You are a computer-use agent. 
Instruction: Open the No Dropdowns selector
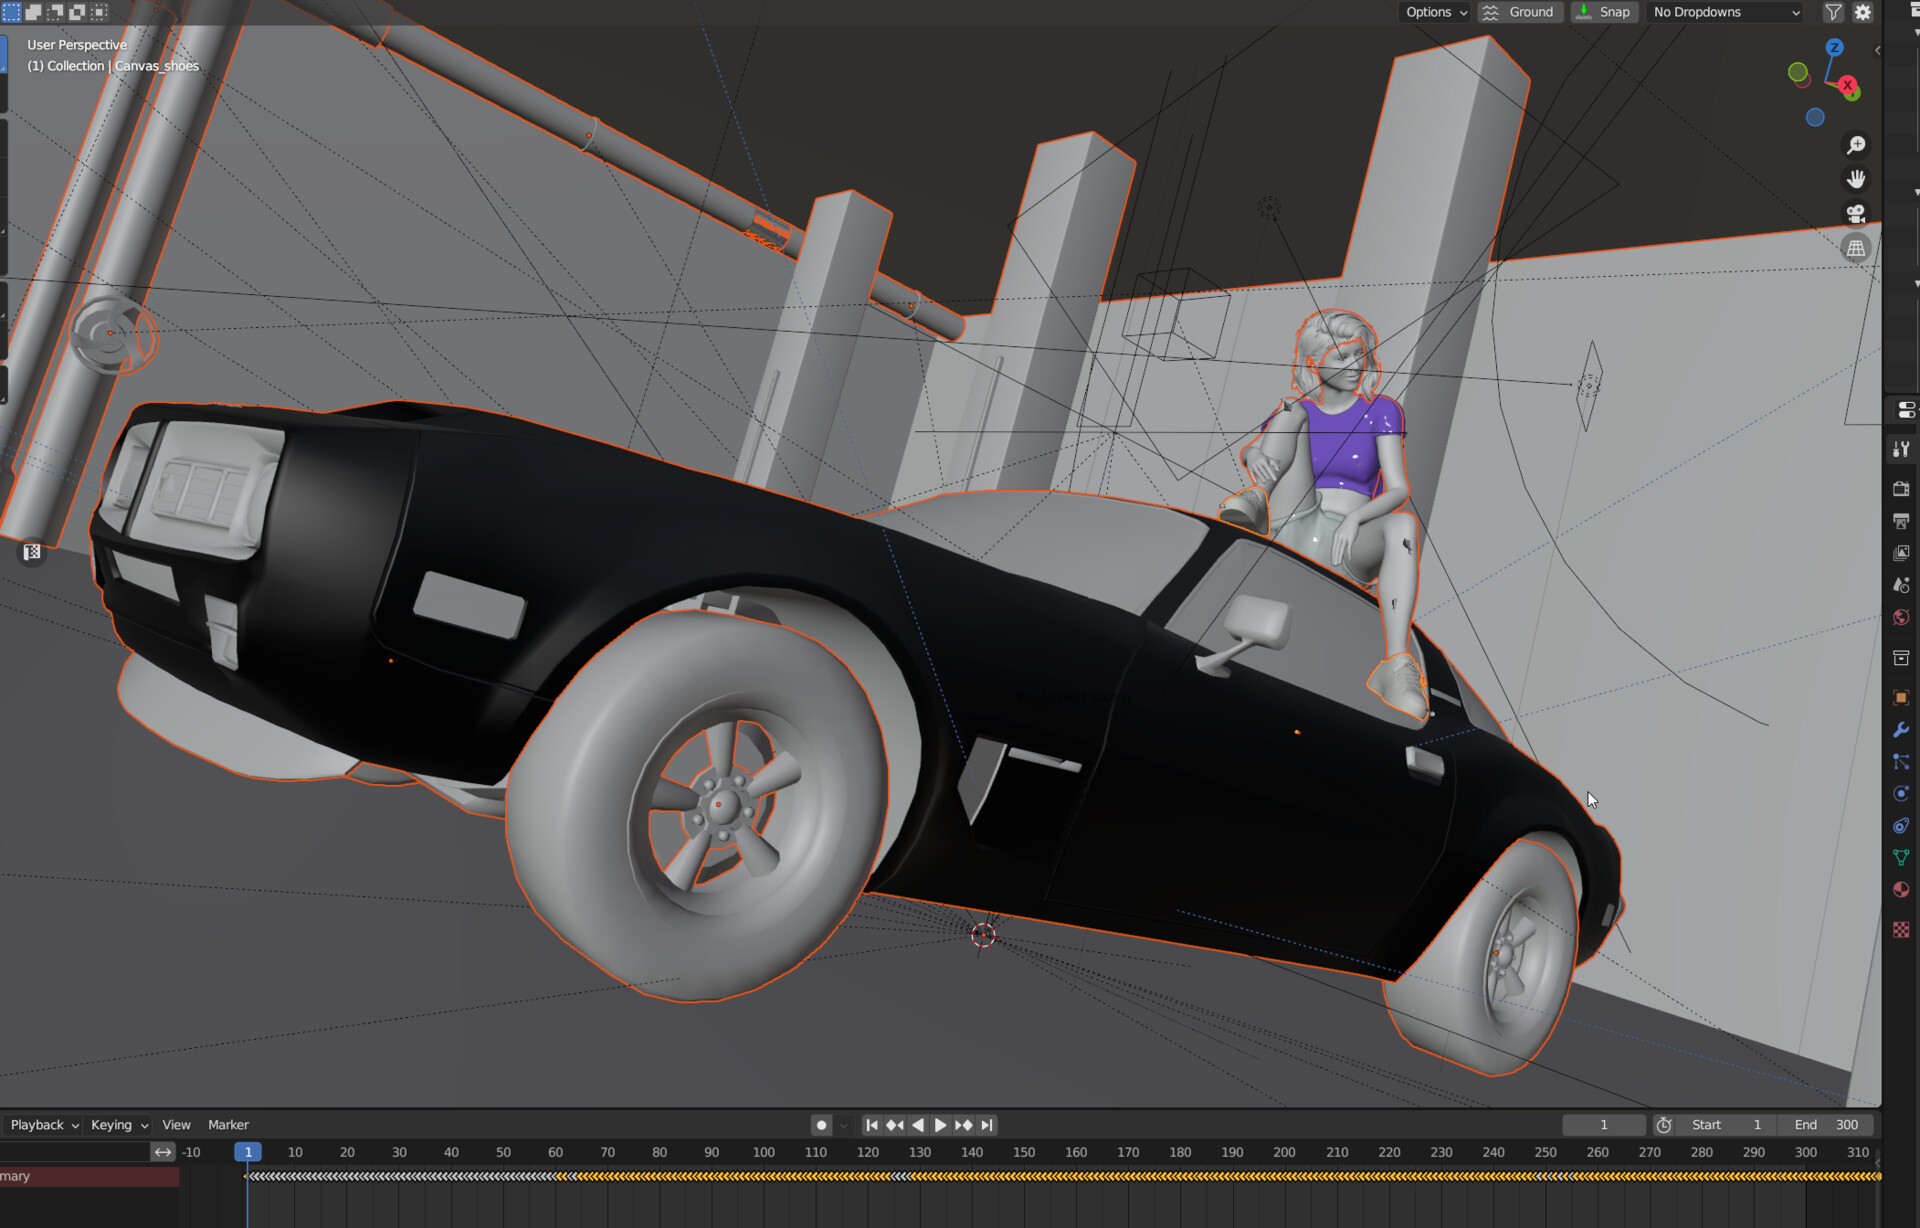point(1724,12)
